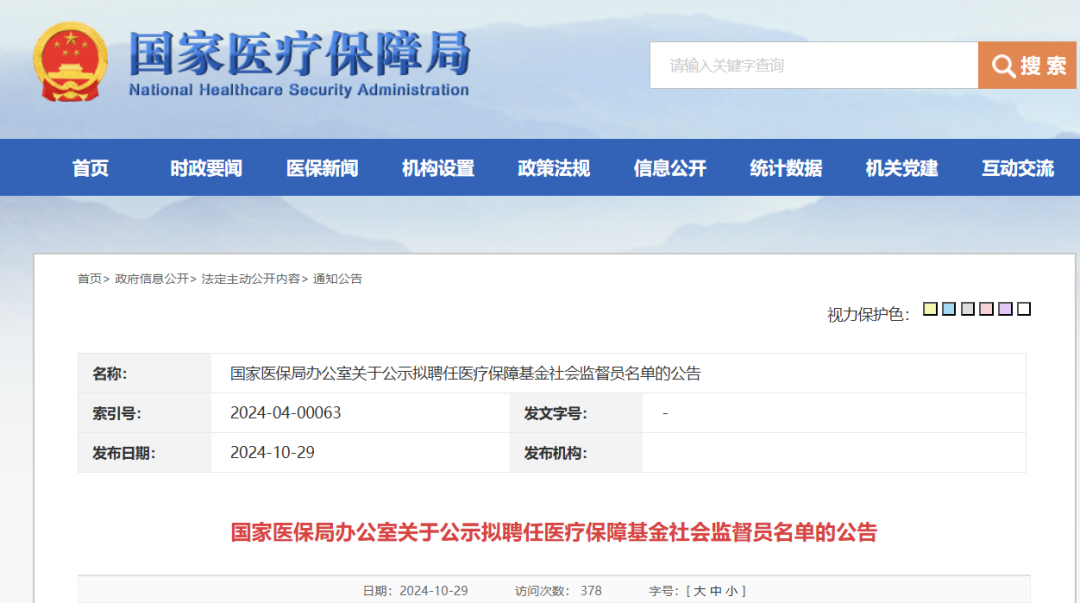Select the white eye-protection color swatch

(1024, 309)
